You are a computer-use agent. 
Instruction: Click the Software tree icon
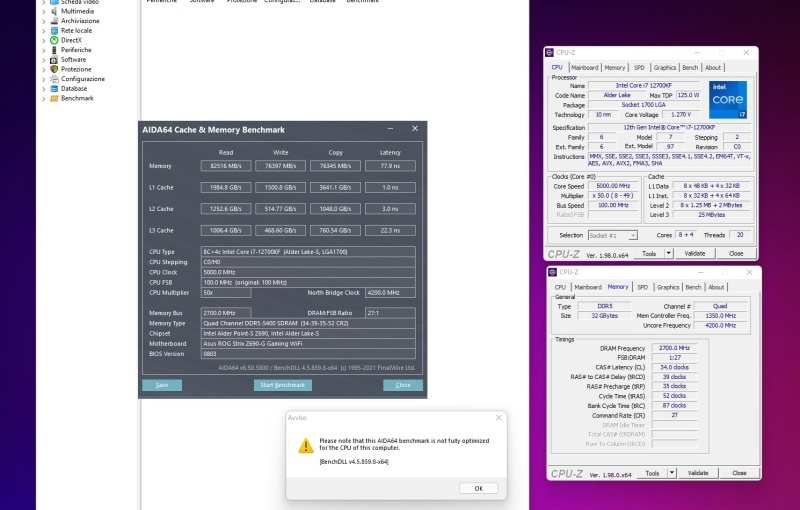click(54, 60)
